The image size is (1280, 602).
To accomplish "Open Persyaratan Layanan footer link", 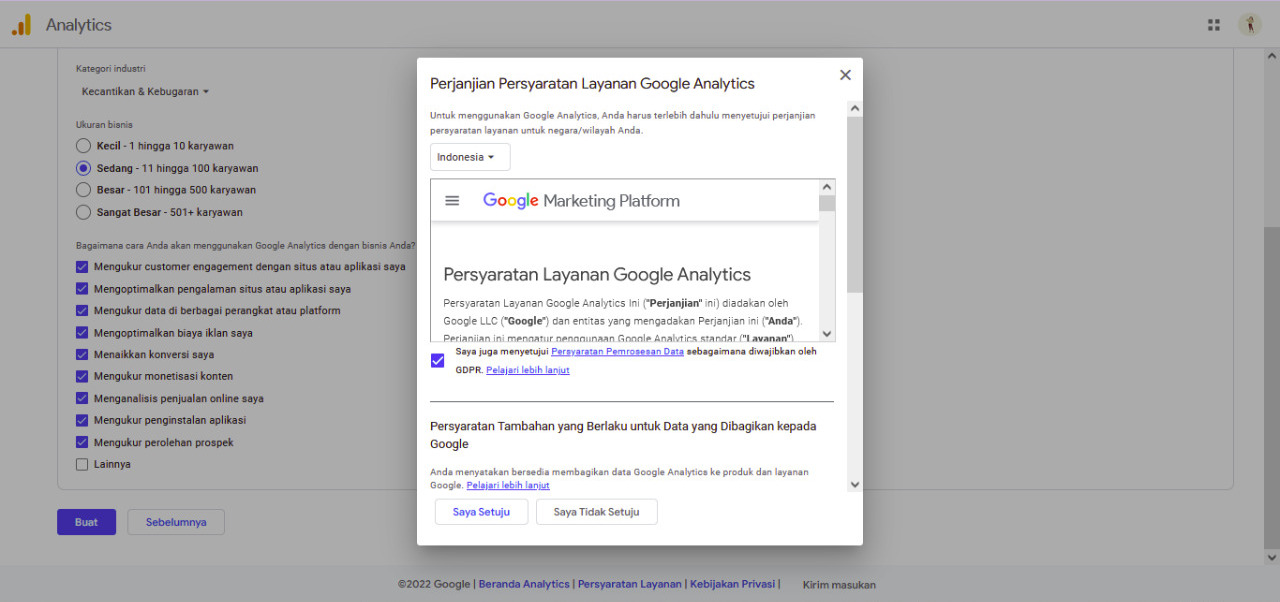I will pos(630,584).
